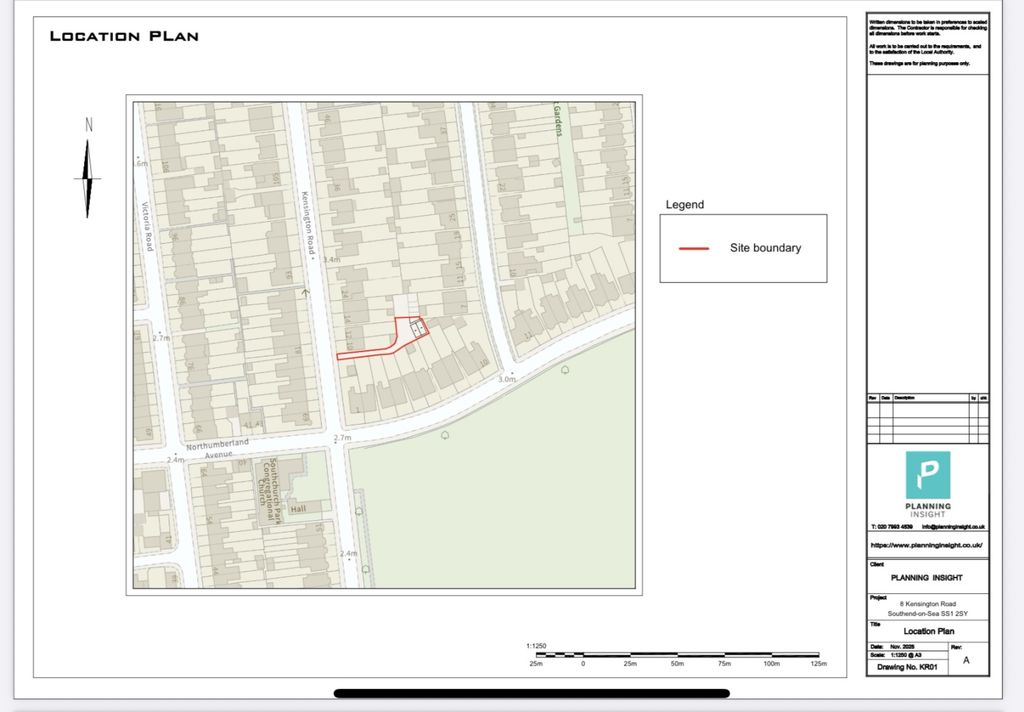The image size is (1024, 712).
Task: Click the Northumberland Avenue street label
Action: tap(217, 449)
